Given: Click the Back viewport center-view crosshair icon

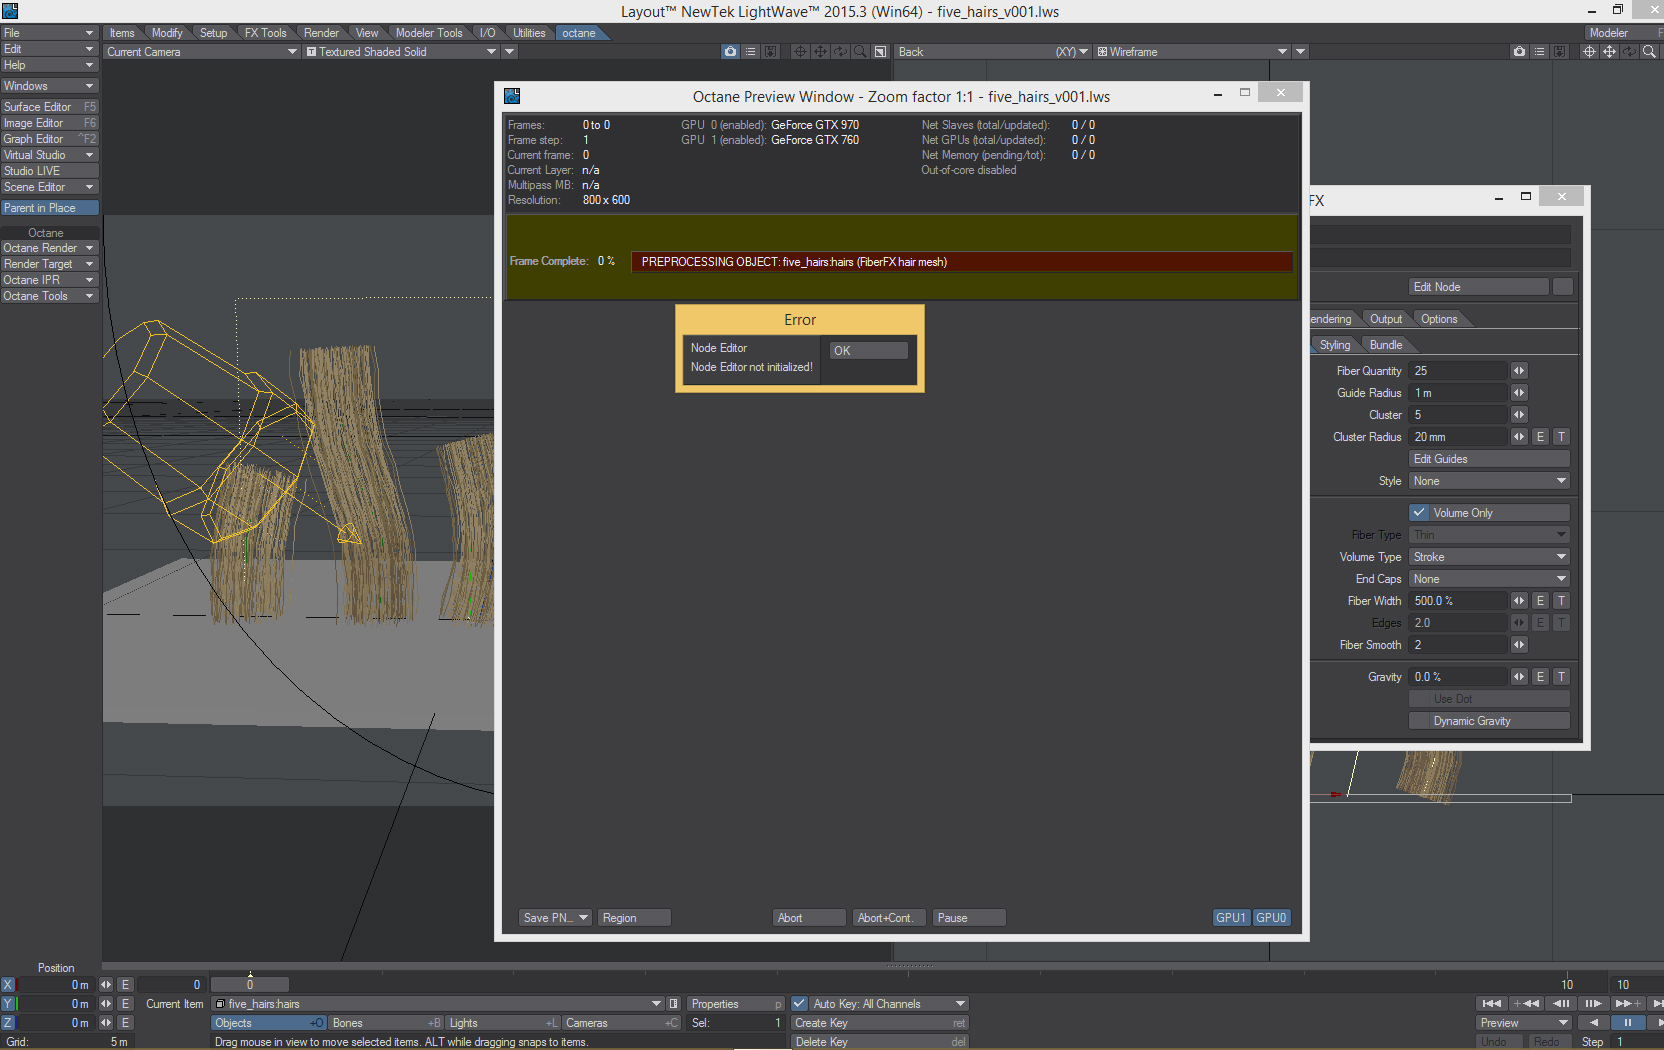Looking at the screenshot, I should 1589,52.
